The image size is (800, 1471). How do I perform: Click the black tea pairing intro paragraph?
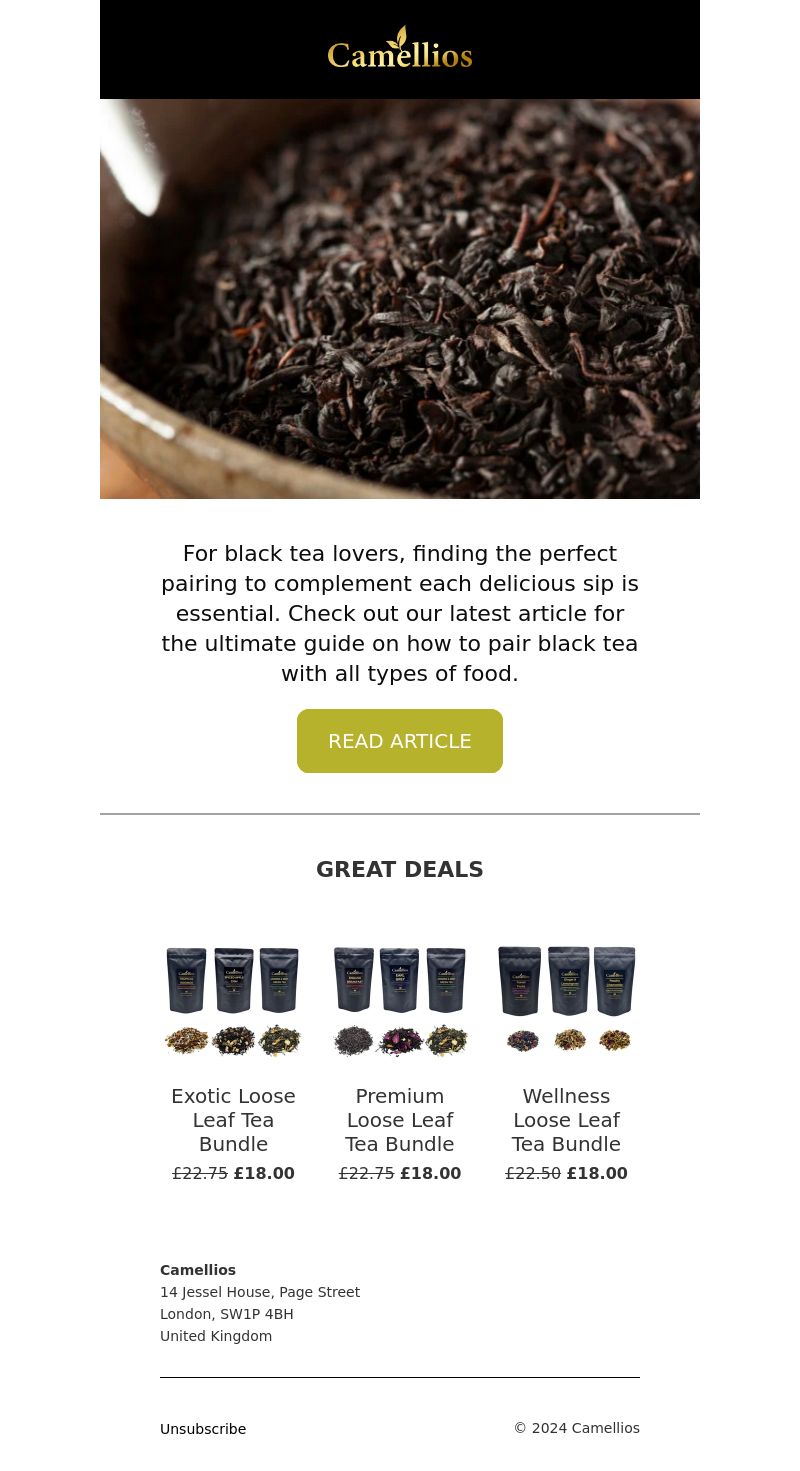(400, 614)
